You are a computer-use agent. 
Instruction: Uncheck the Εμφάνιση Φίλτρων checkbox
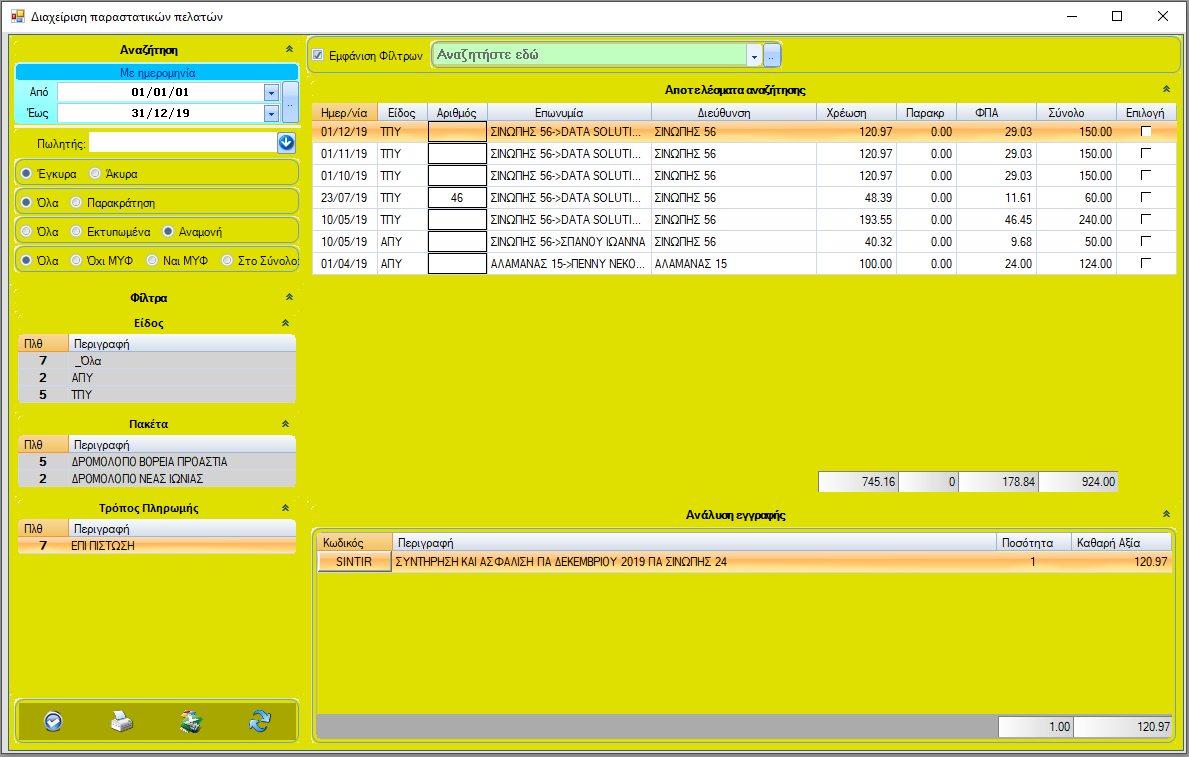pyautogui.click(x=319, y=55)
